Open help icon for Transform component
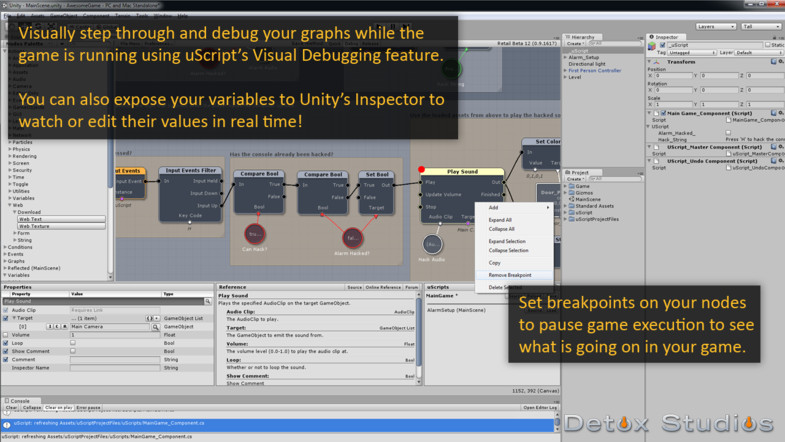Image resolution: width=785 pixels, height=442 pixels. tap(773, 62)
